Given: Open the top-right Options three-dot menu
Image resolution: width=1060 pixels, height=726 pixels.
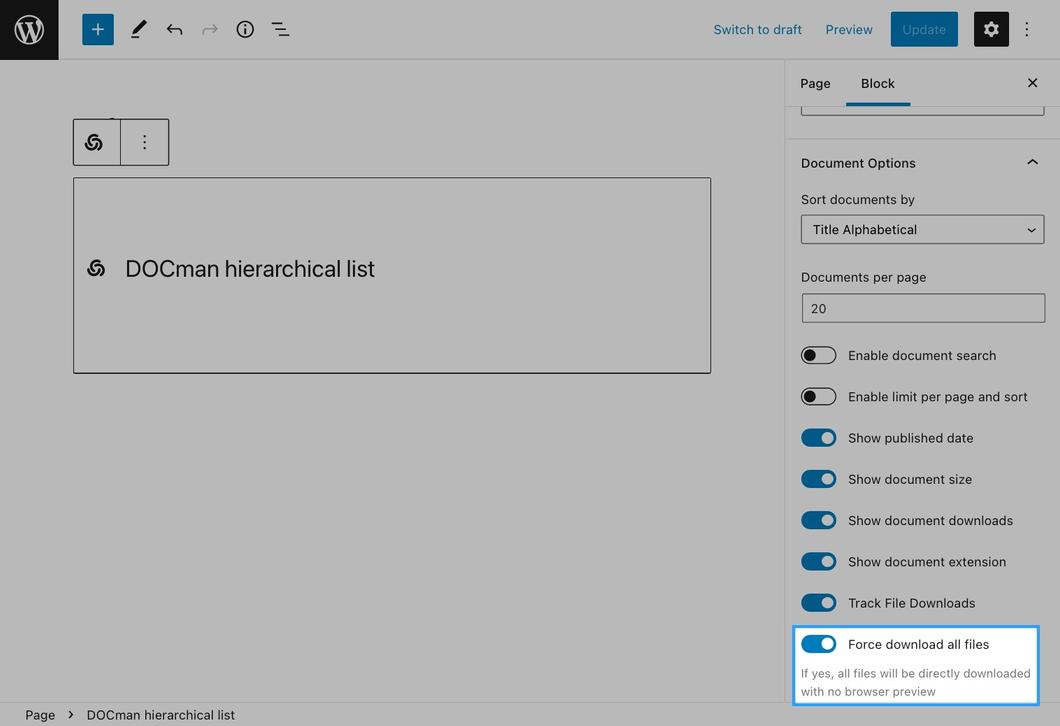Looking at the screenshot, I should coord(1027,29).
